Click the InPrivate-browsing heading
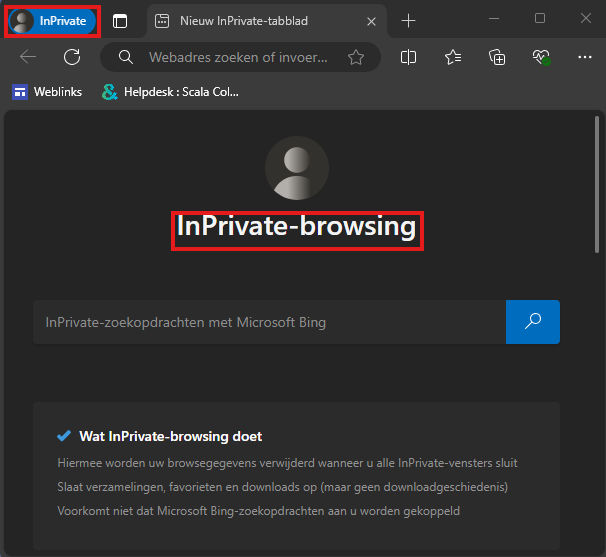Screen dimensions: 606x557 pos(296,226)
